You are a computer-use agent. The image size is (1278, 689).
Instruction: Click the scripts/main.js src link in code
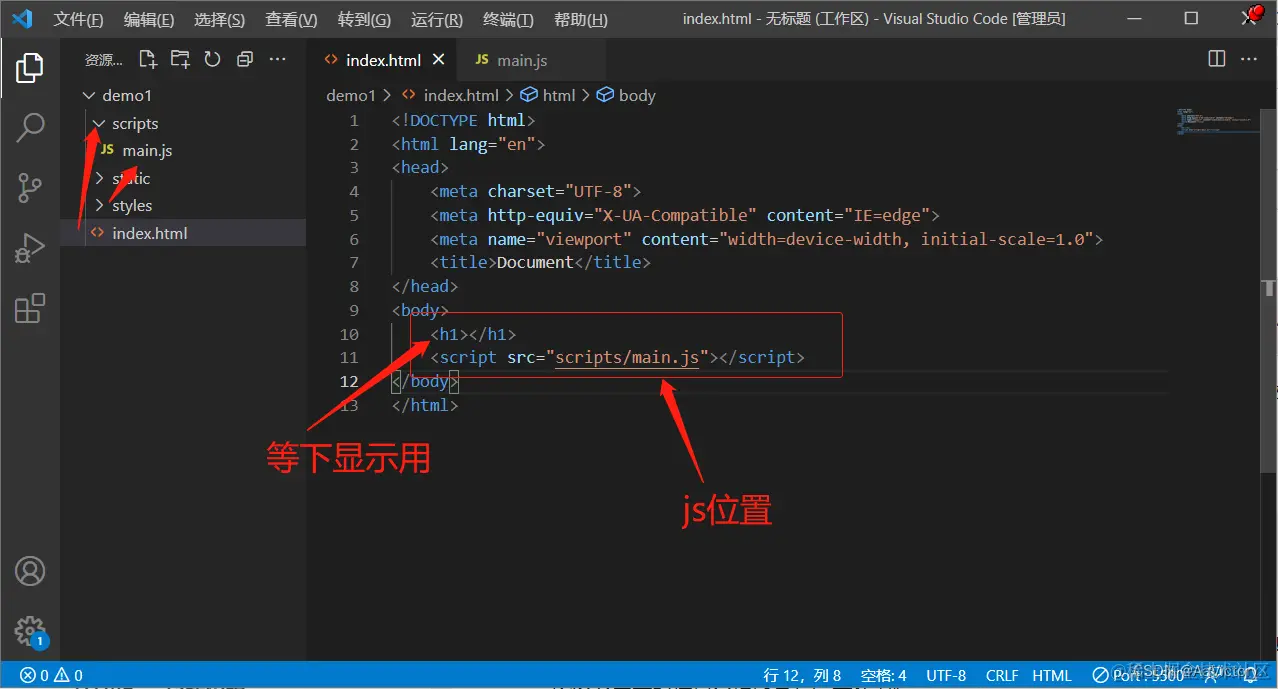[627, 357]
